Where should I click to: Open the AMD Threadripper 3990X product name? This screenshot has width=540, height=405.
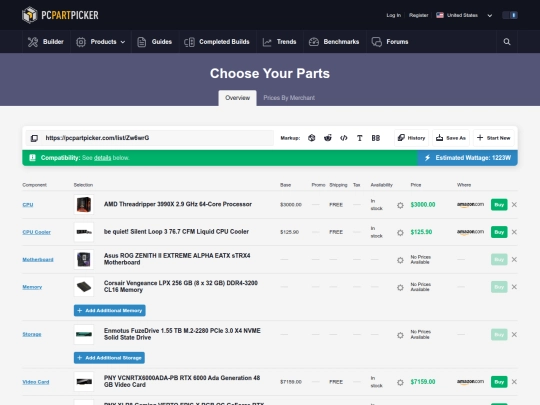(178, 204)
